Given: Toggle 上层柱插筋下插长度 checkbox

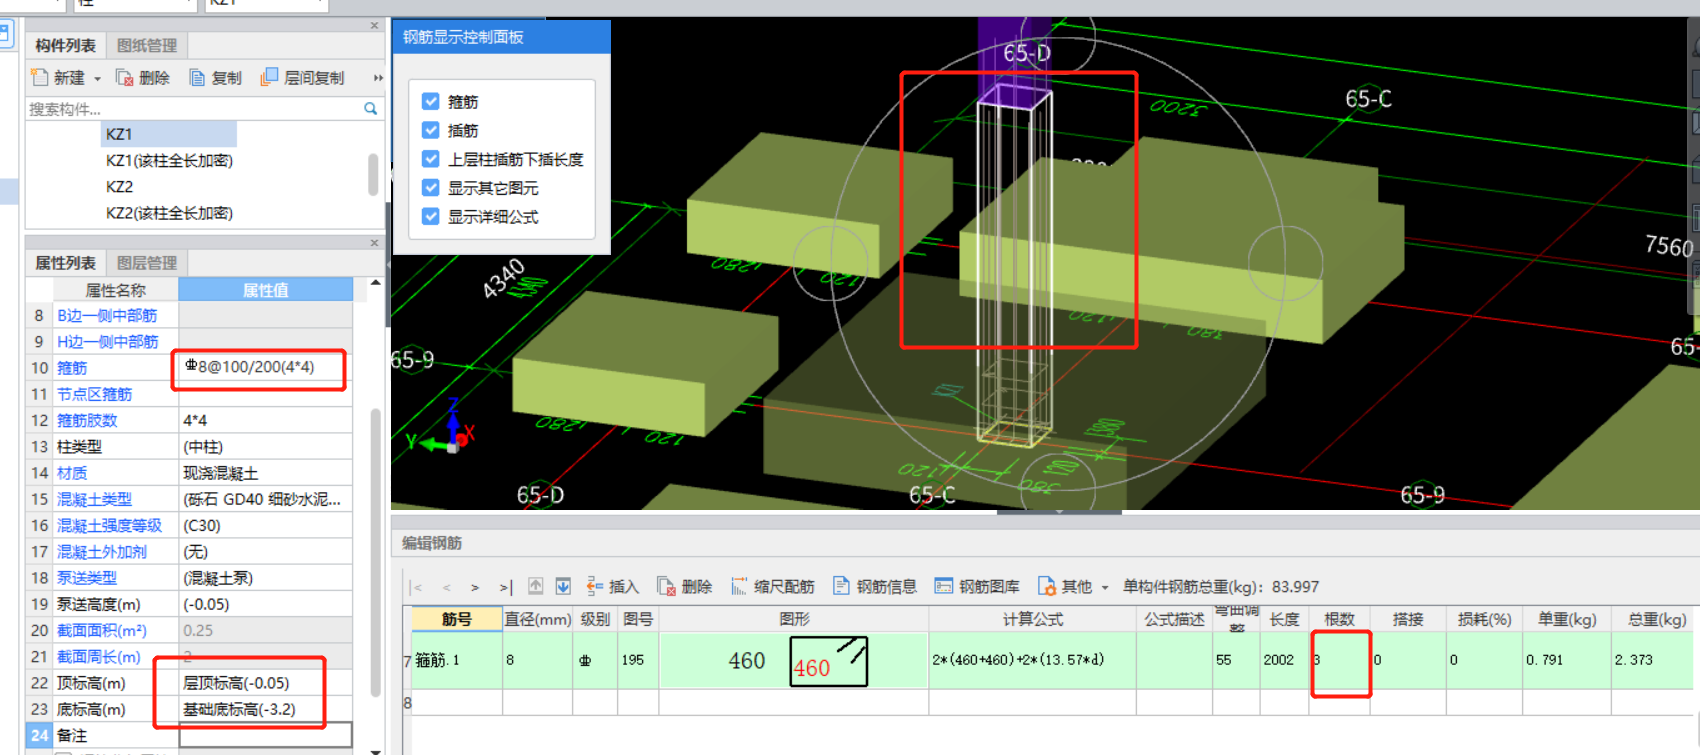Looking at the screenshot, I should [x=431, y=159].
